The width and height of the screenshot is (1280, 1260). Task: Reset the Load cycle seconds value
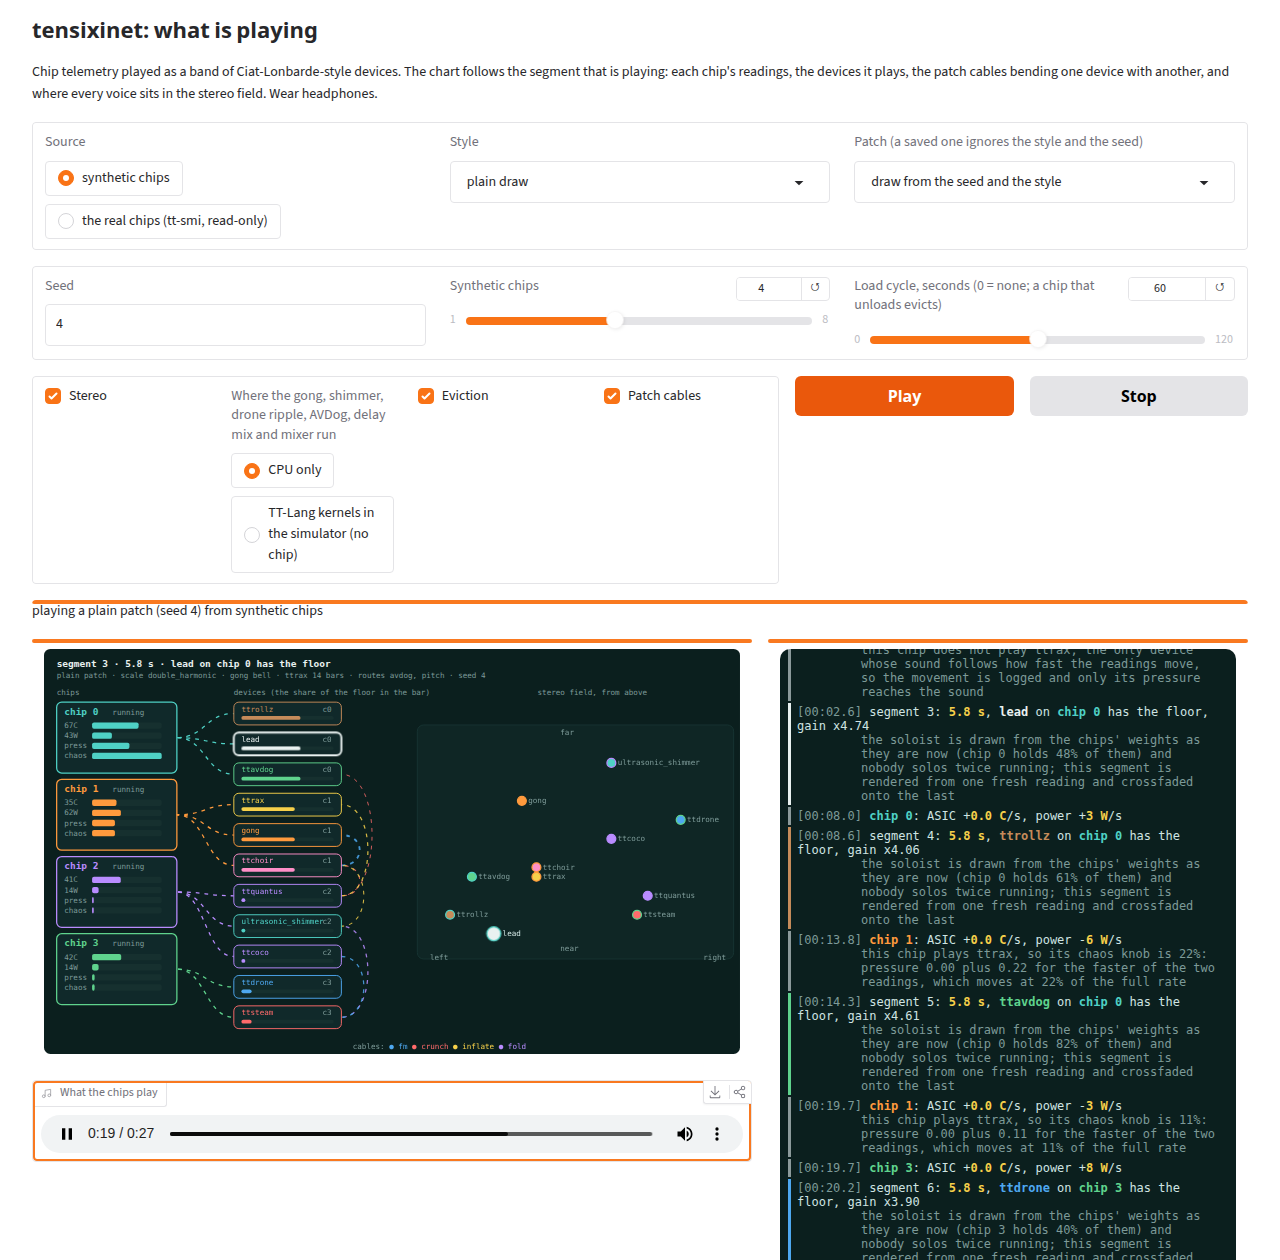[1220, 288]
